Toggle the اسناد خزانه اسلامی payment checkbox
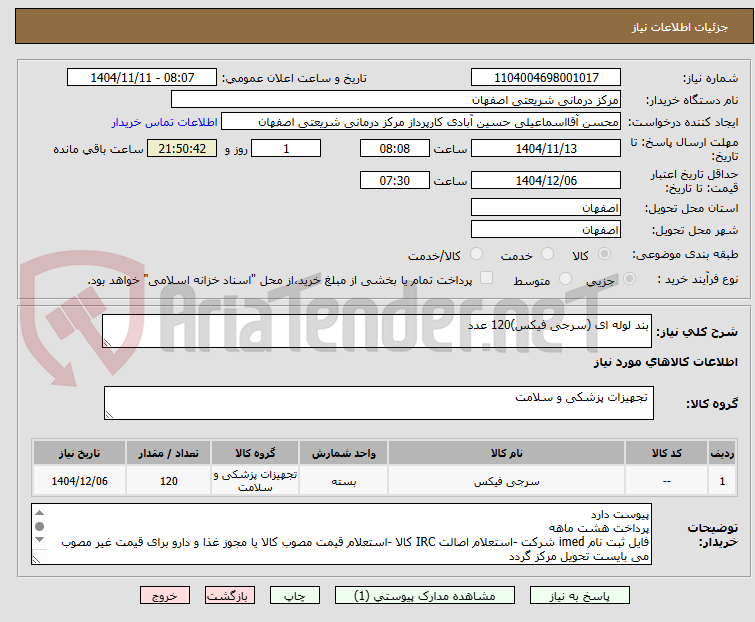The image size is (755, 622). click(486, 278)
